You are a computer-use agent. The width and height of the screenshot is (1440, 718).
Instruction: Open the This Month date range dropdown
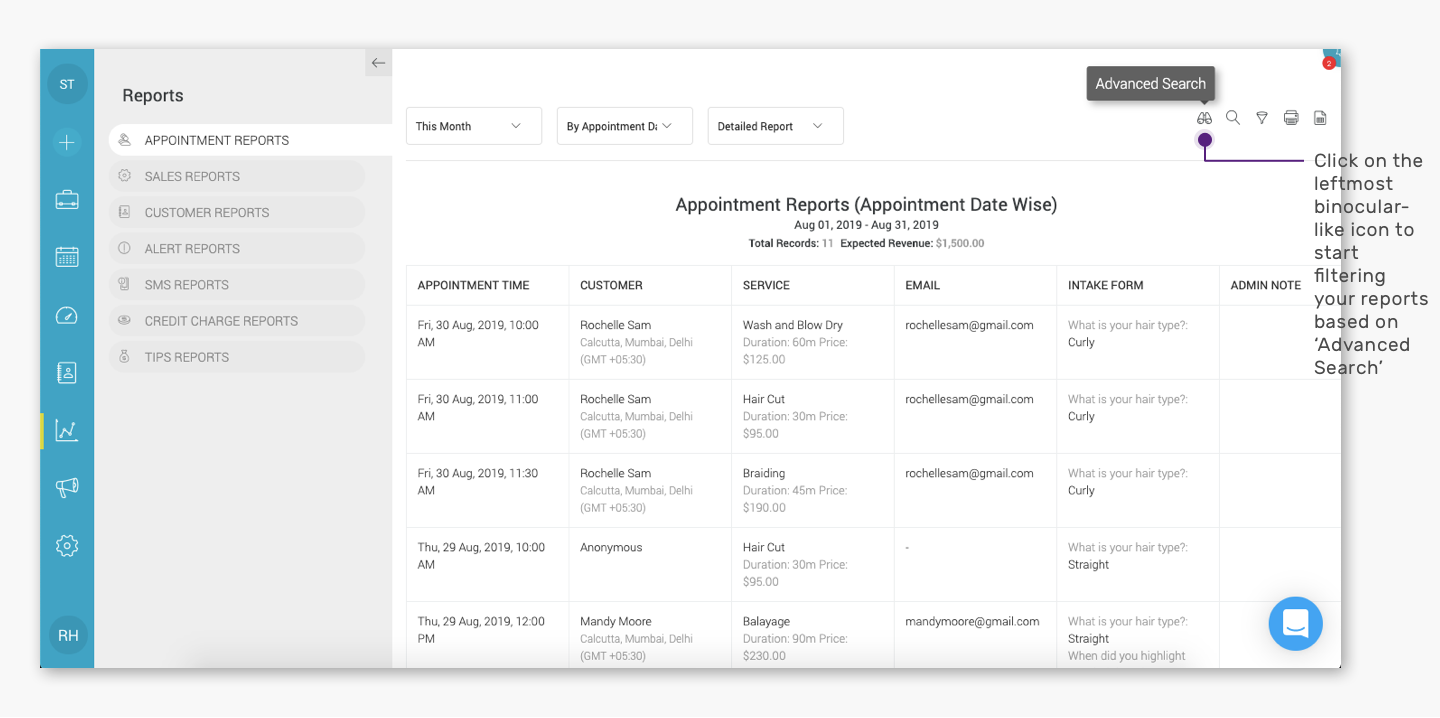coord(474,126)
